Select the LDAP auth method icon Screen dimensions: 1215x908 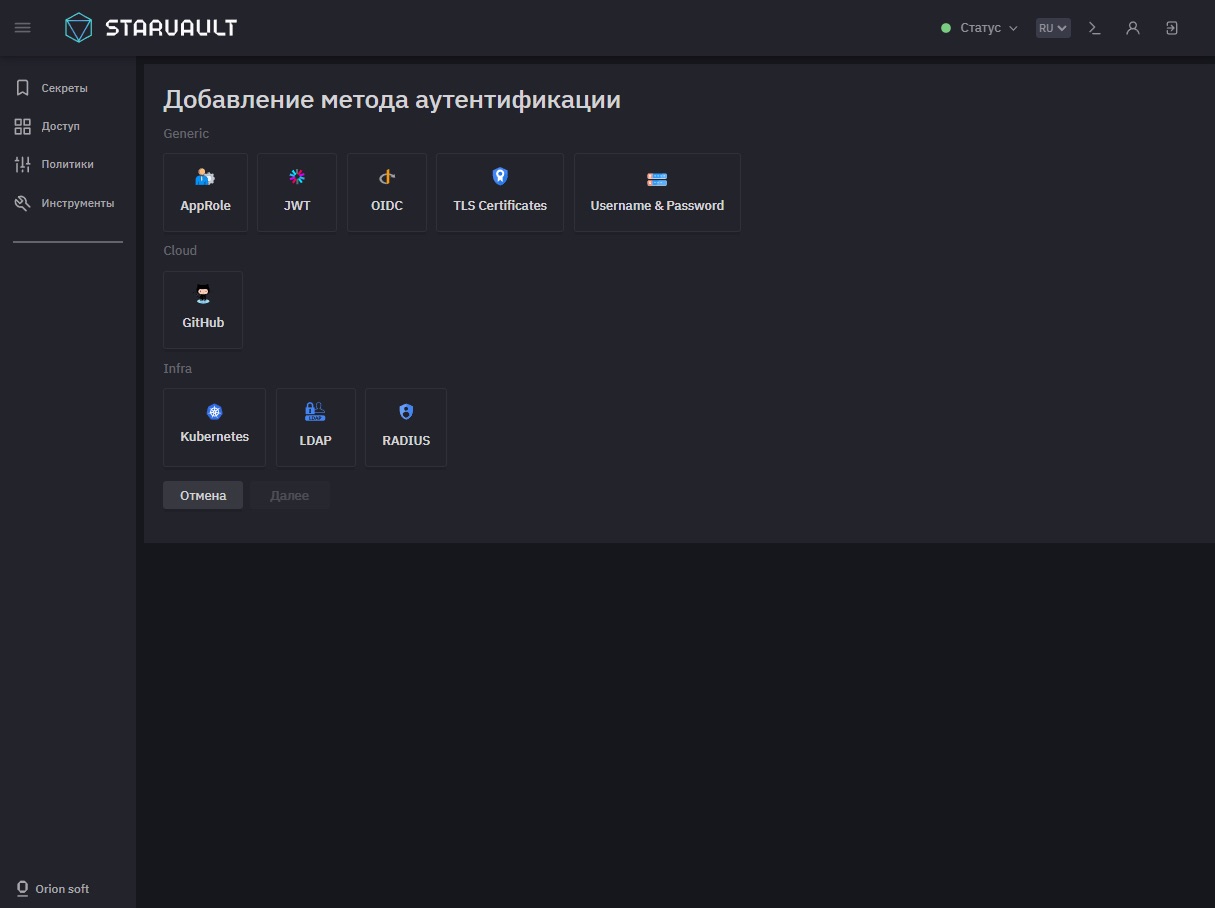315,412
